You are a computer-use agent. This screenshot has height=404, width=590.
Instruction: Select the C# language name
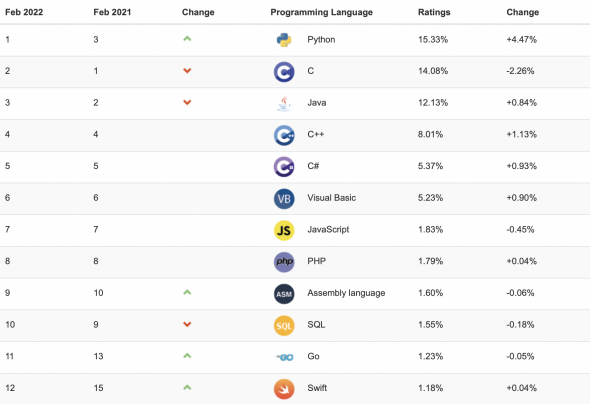tap(313, 166)
